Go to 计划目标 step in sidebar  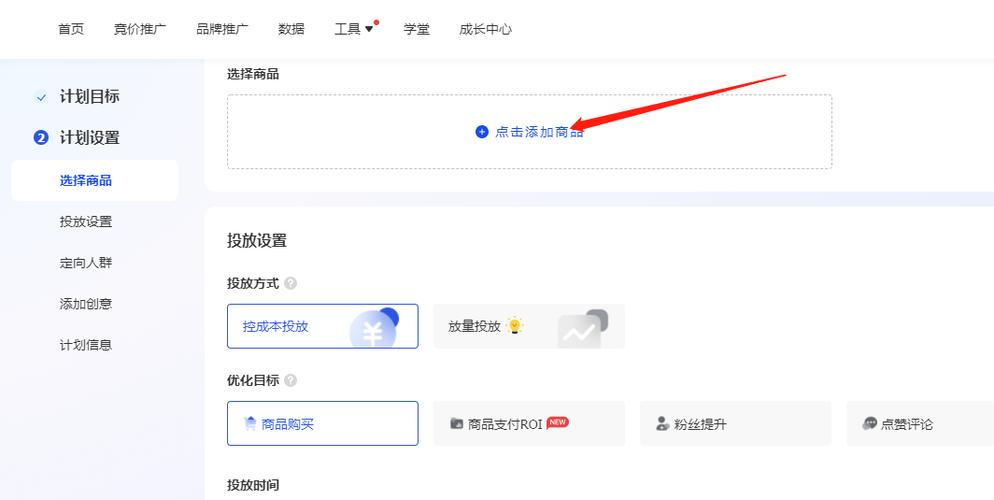89,96
